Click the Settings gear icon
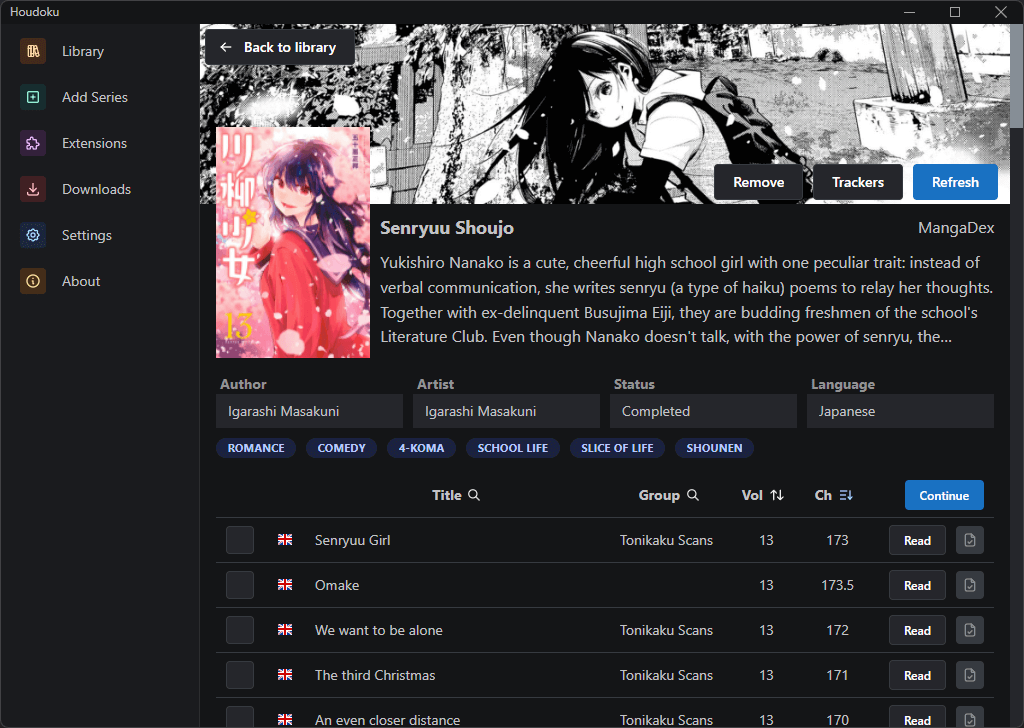The width and height of the screenshot is (1024, 728). coord(33,235)
